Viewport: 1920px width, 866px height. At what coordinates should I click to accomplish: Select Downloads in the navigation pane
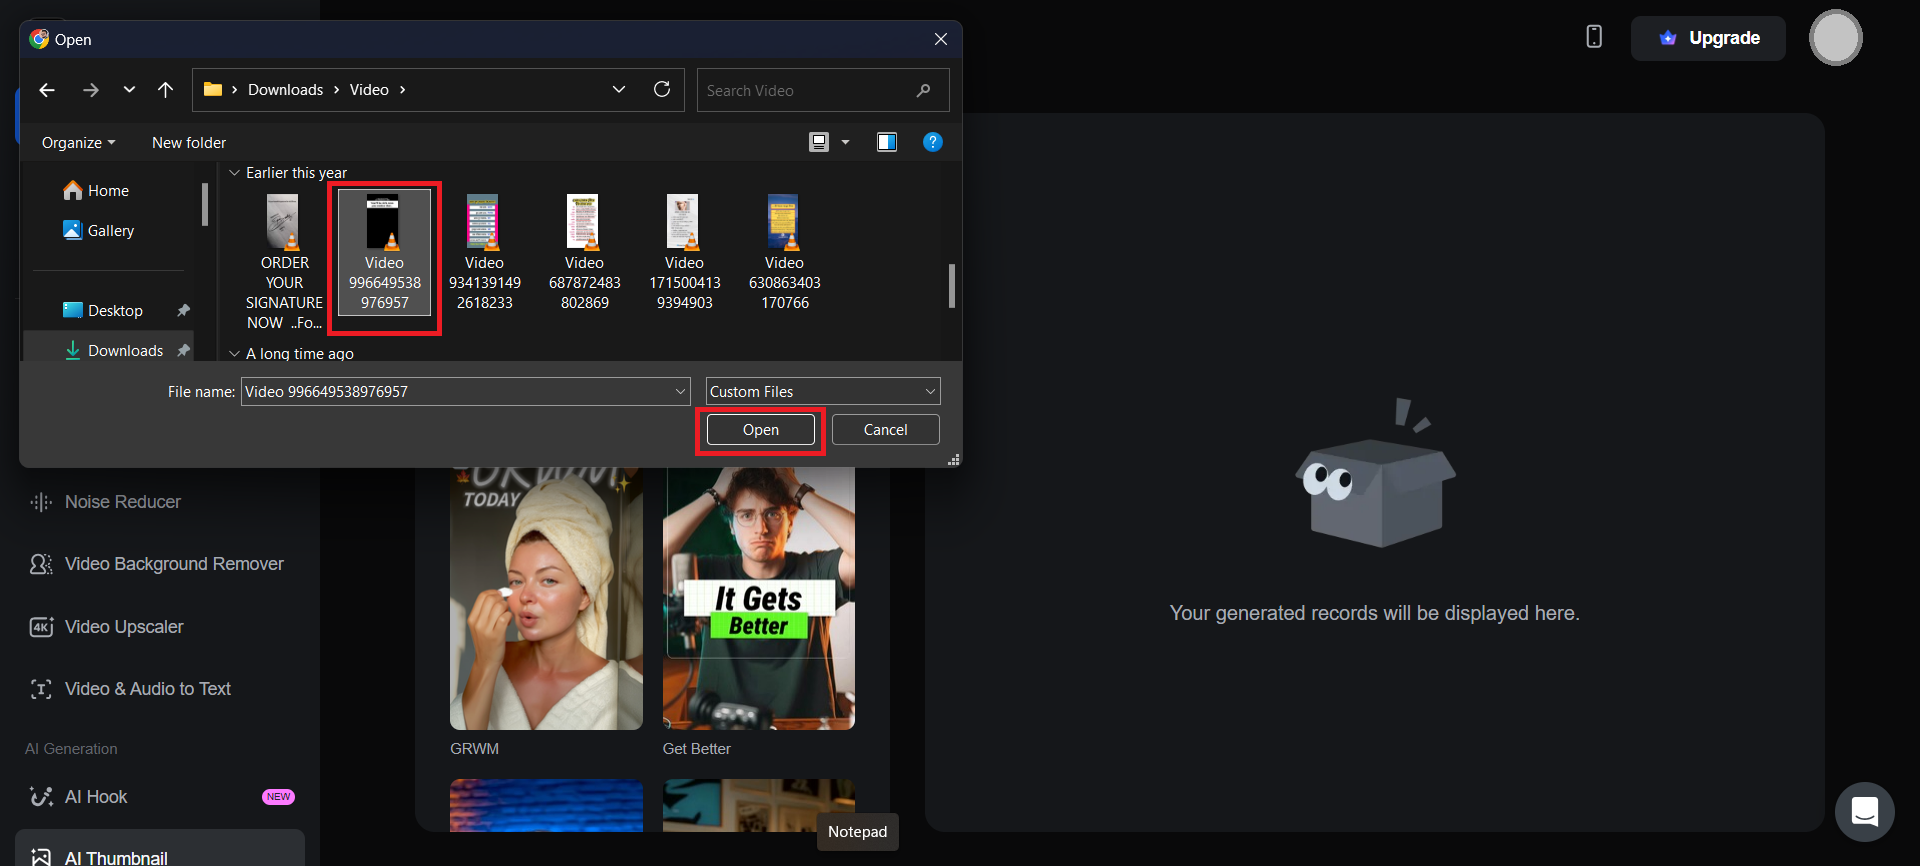click(125, 351)
